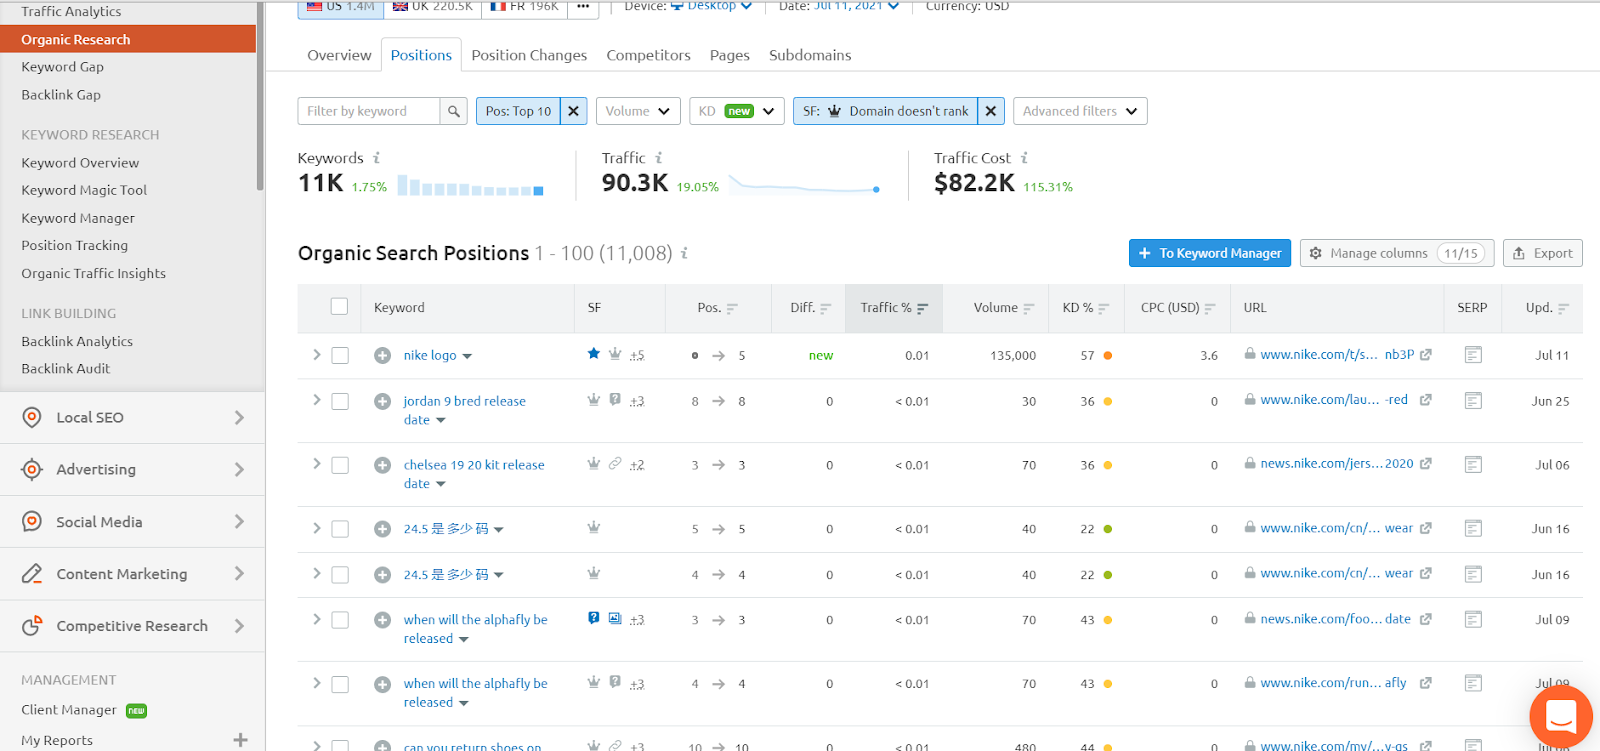Check the chelsea 19 20 kit row checkbox
The image size is (1600, 751).
[340, 465]
